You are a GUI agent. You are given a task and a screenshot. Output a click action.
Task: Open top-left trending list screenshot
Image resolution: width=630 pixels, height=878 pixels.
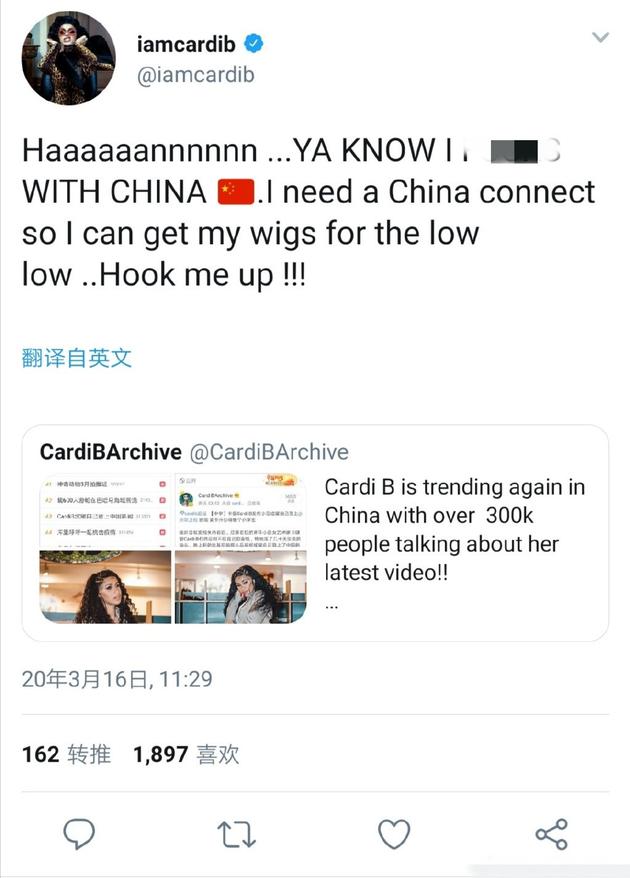[105, 511]
